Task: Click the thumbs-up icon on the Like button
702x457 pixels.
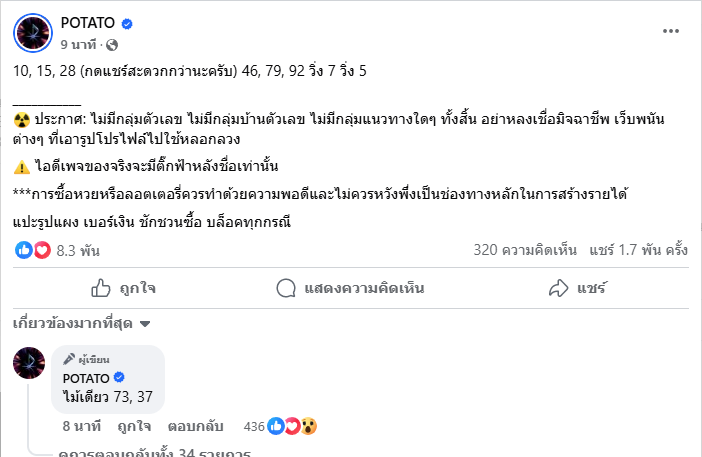Action: (x=100, y=288)
